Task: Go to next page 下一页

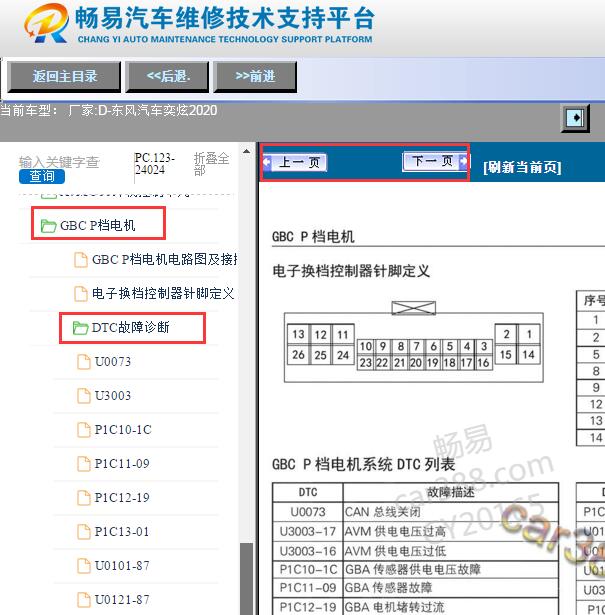Action: point(435,161)
